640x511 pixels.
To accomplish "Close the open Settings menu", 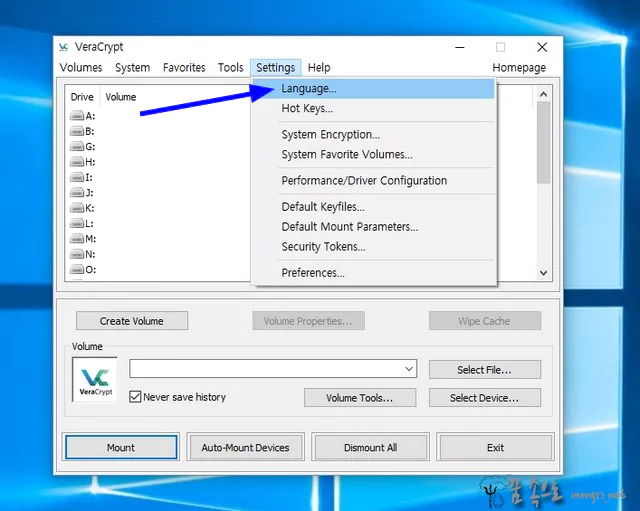I will [x=276, y=67].
